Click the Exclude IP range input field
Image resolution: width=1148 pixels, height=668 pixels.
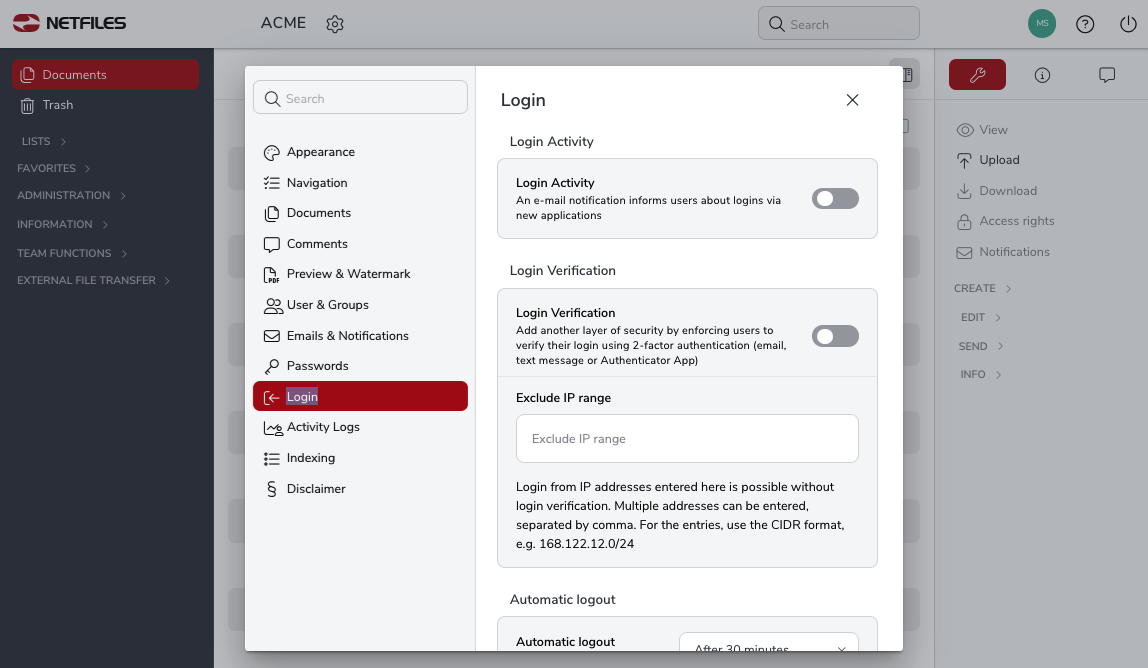point(687,439)
